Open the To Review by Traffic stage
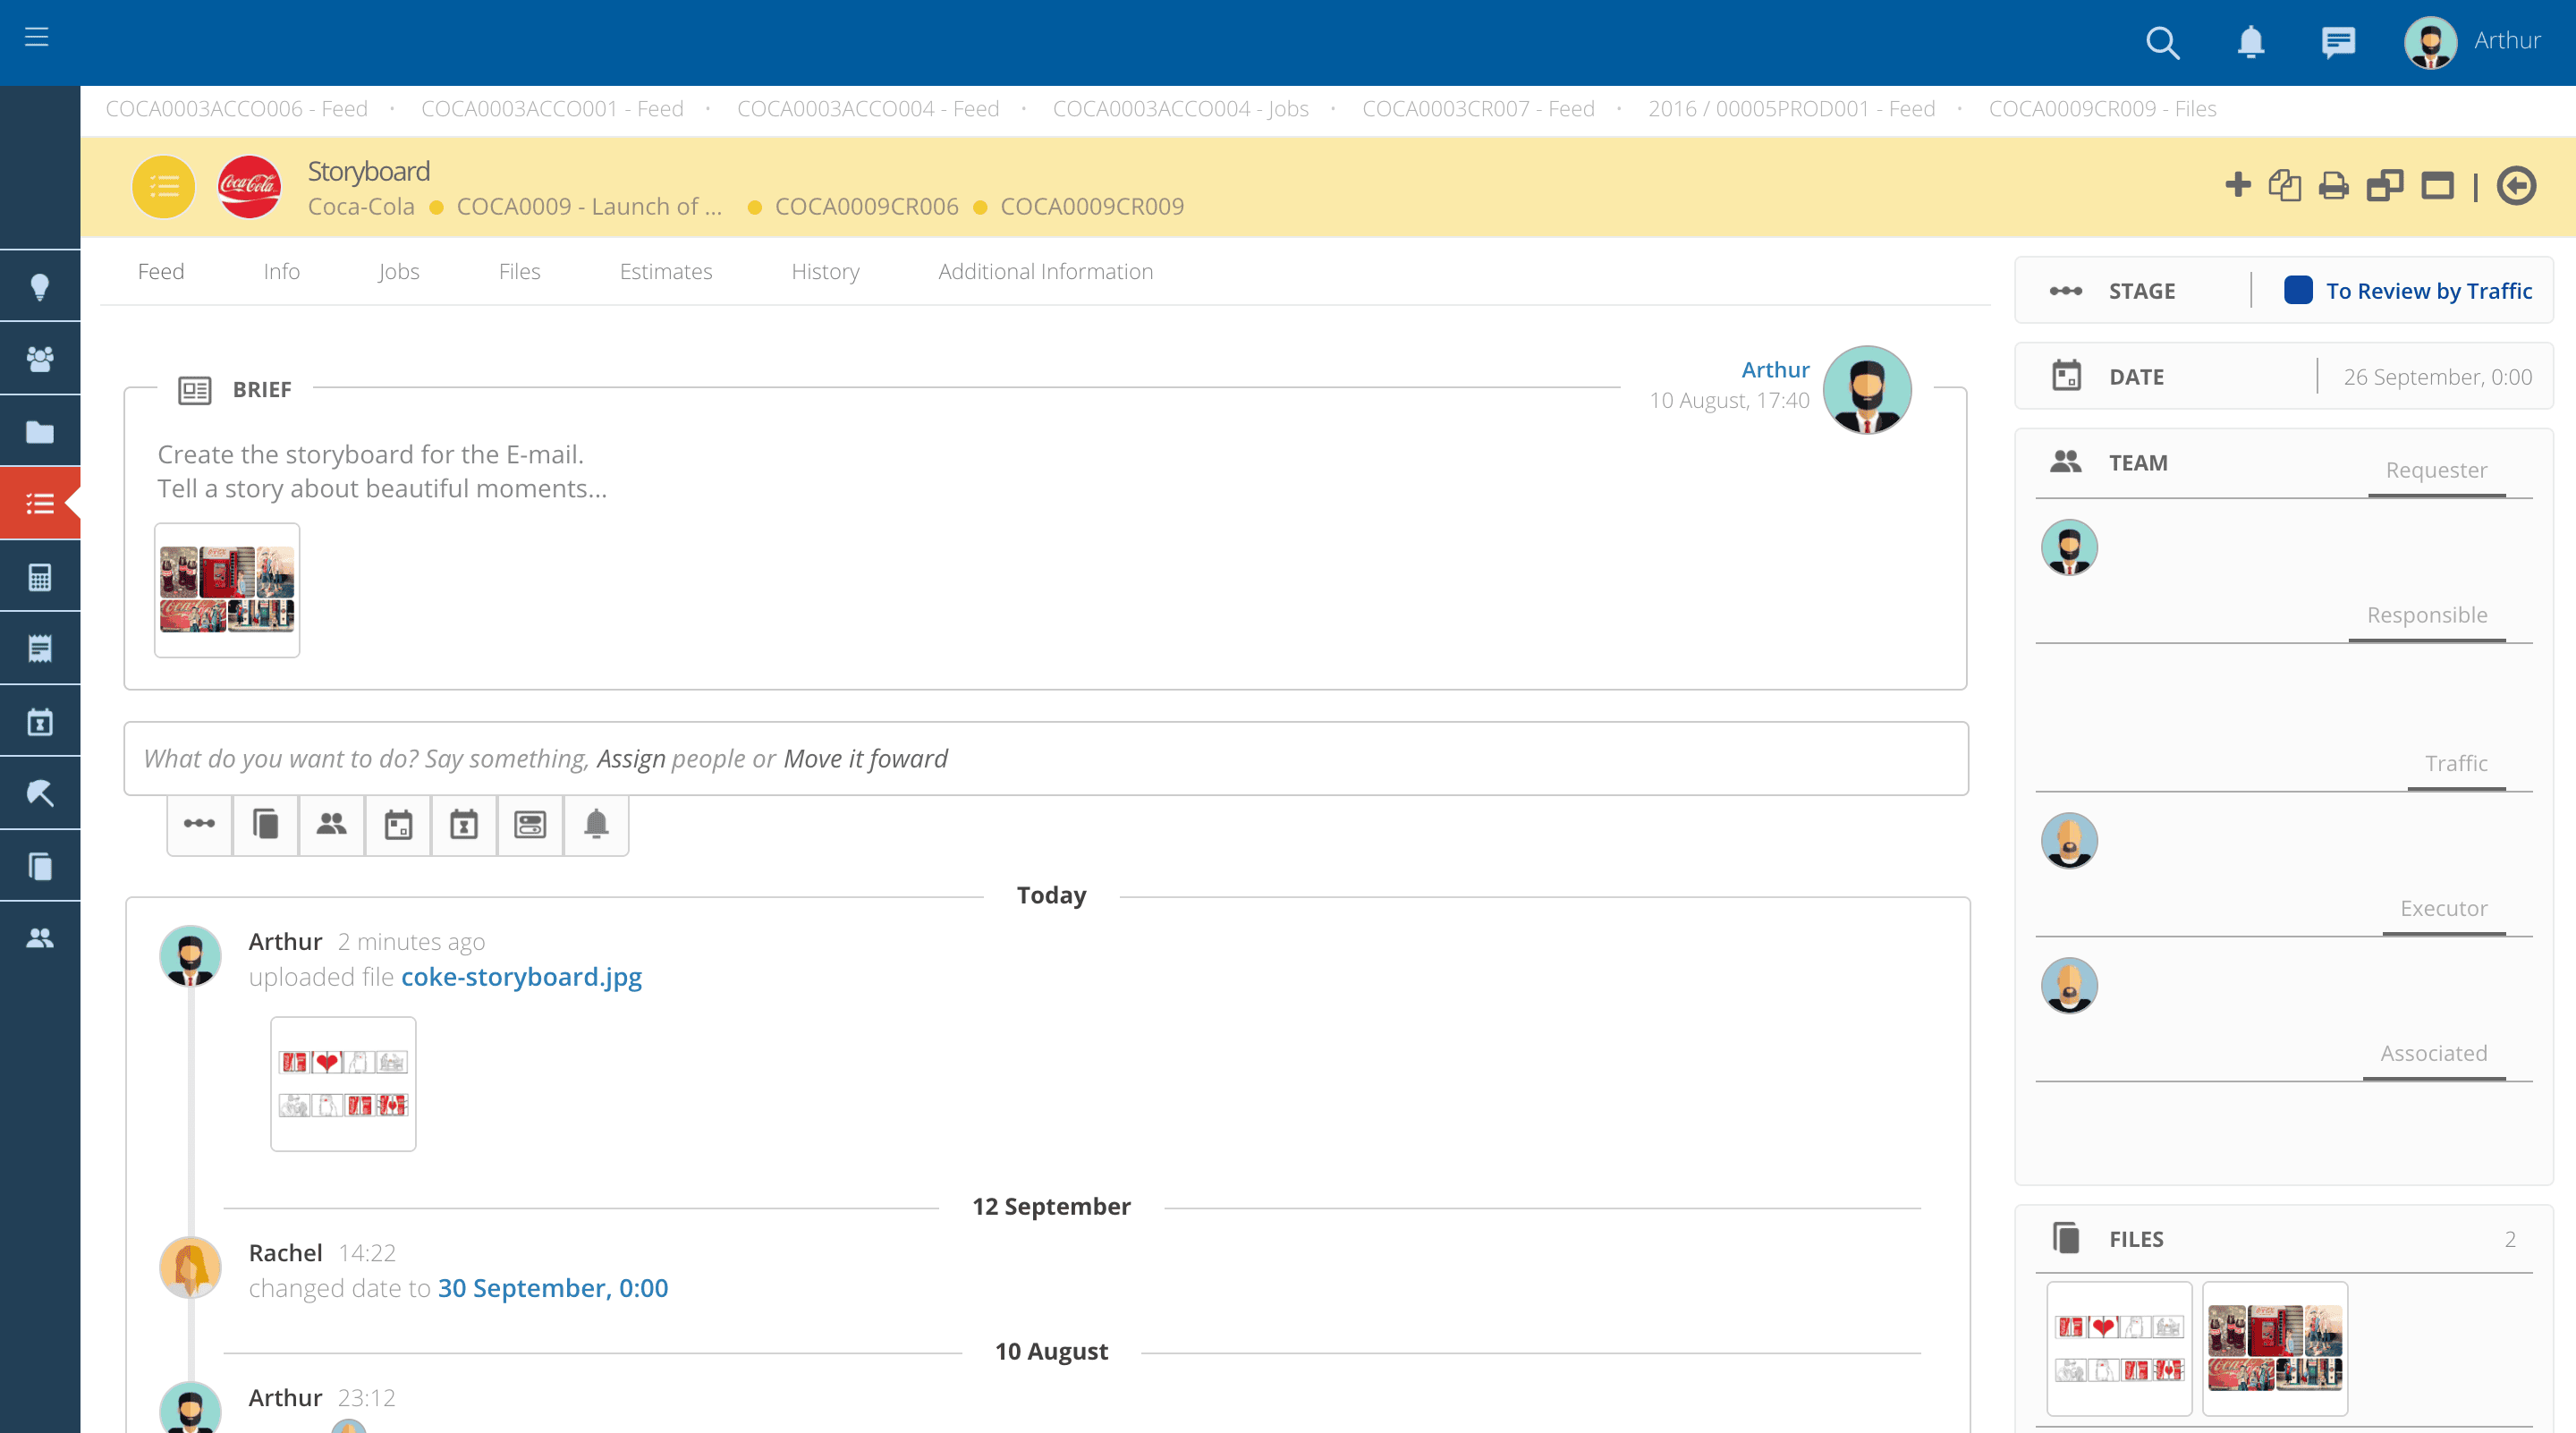 [x=2428, y=291]
